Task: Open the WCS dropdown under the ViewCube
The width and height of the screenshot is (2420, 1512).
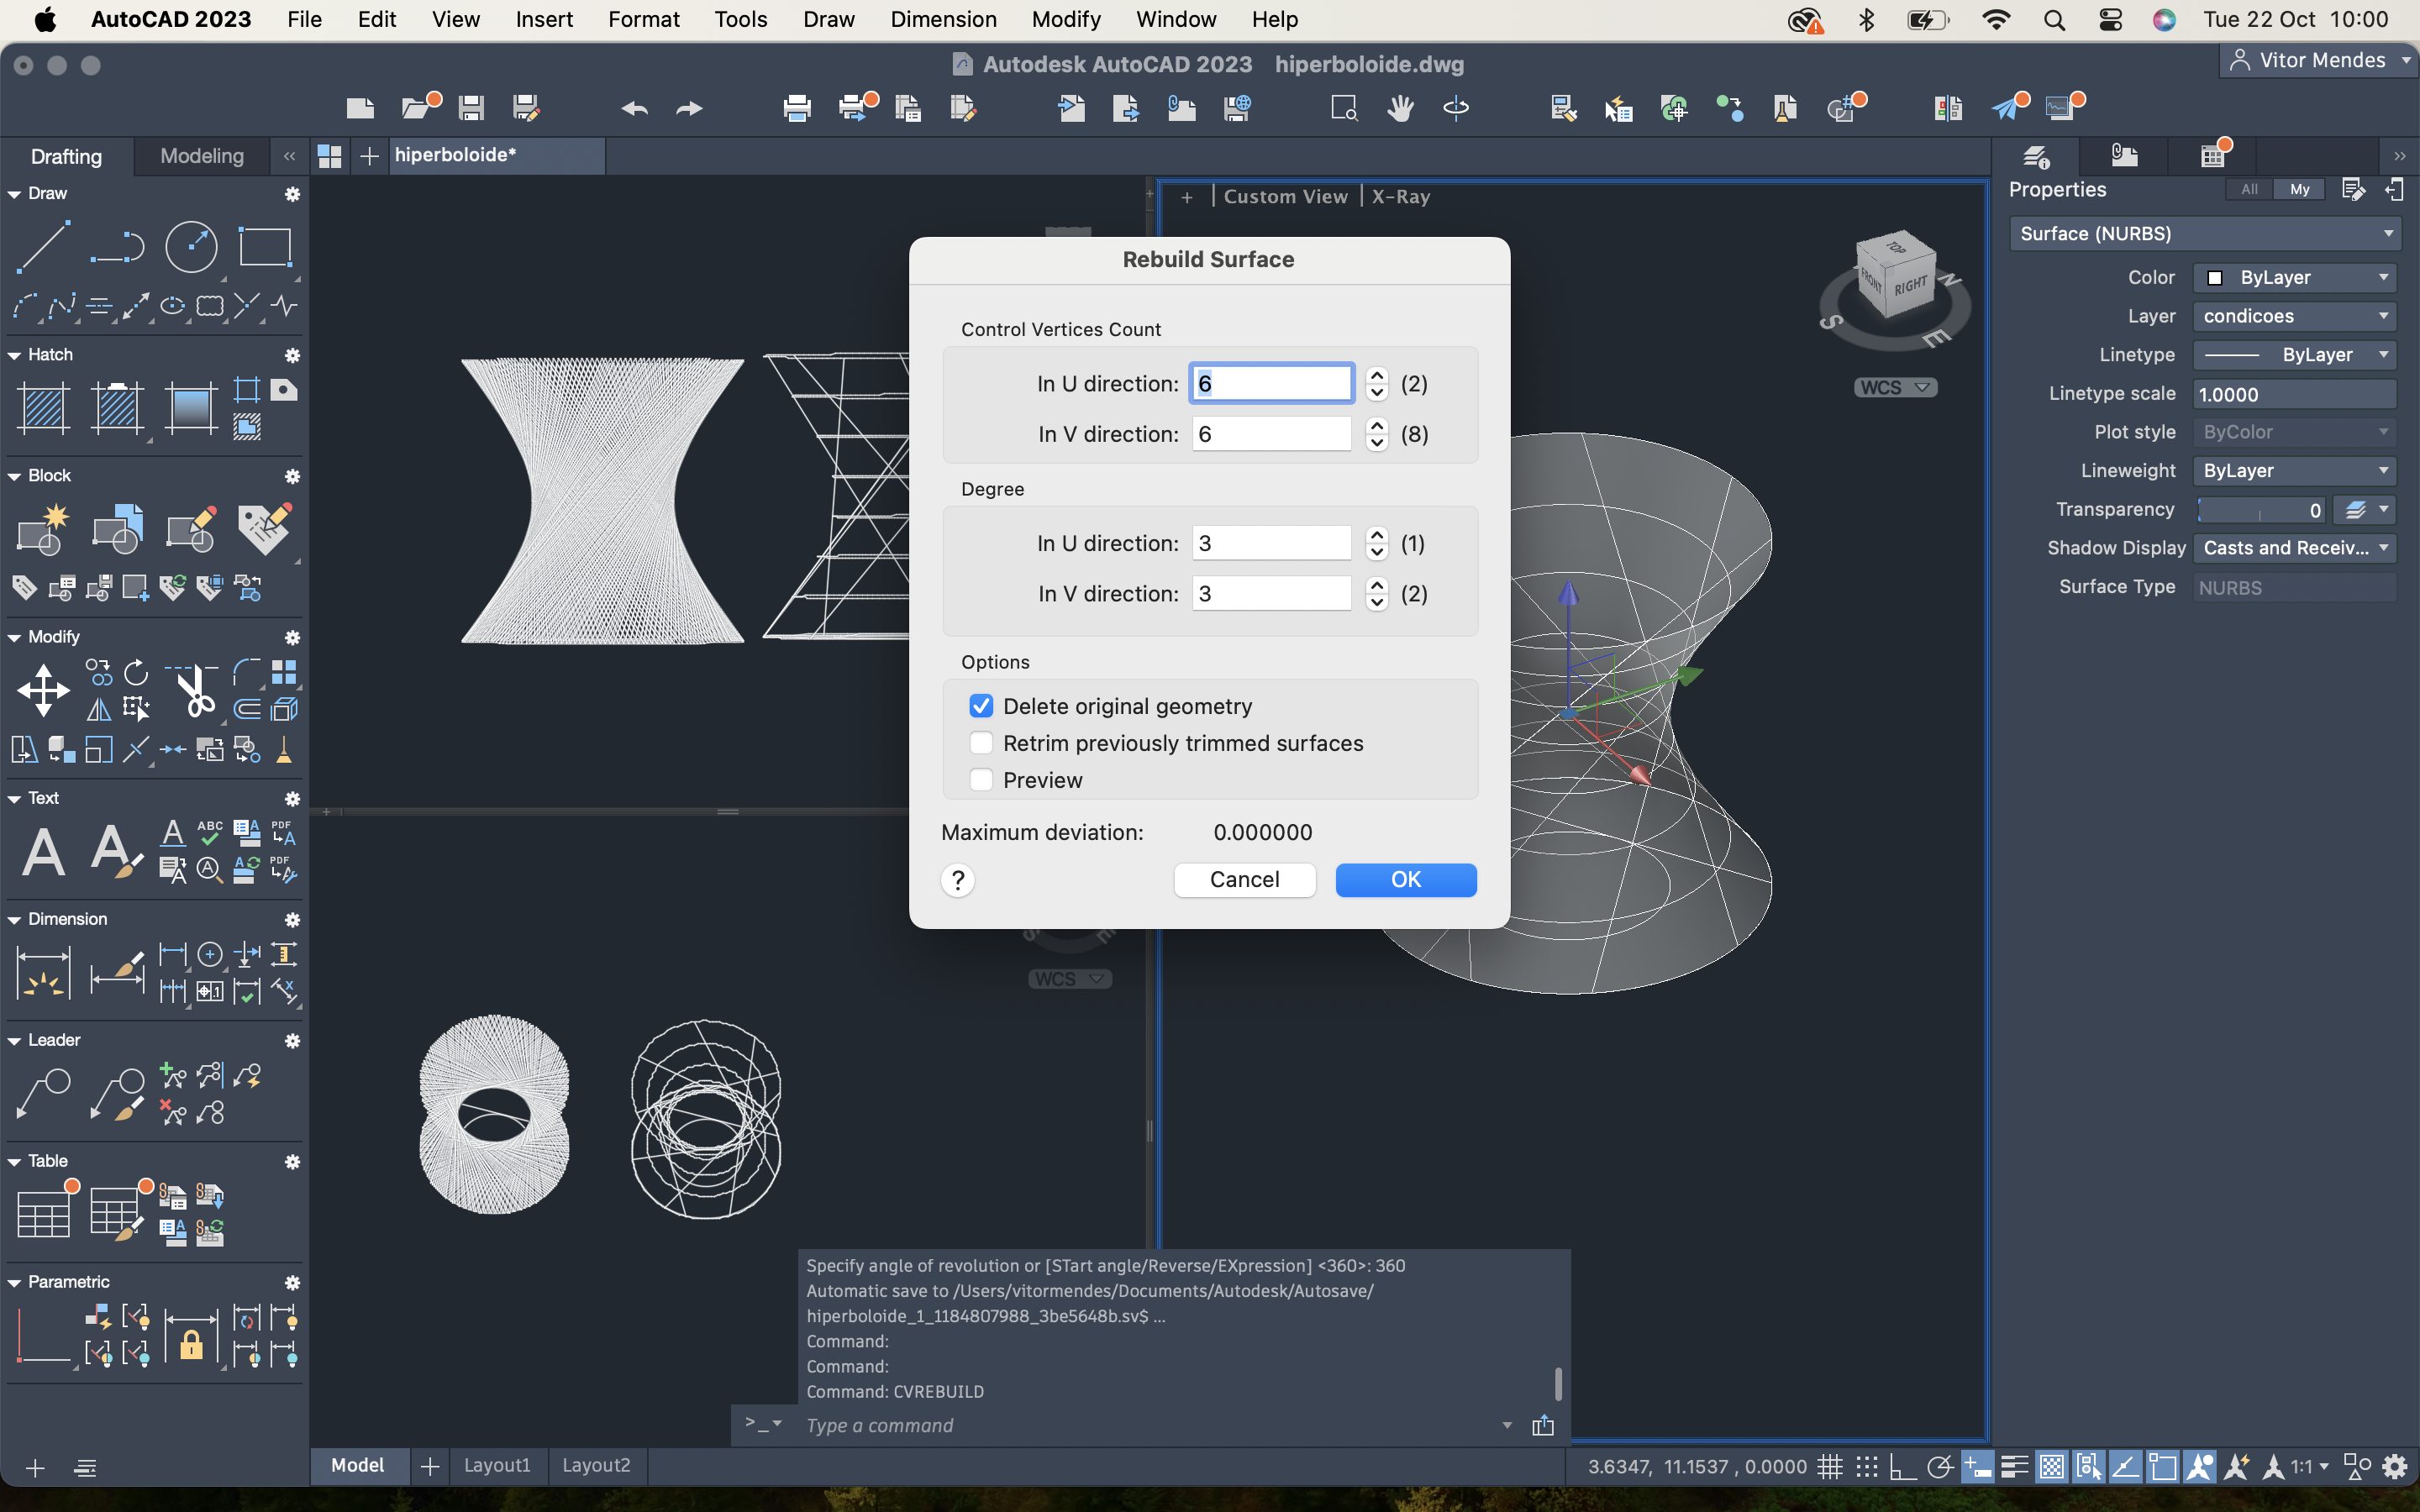Action: coord(1895,387)
